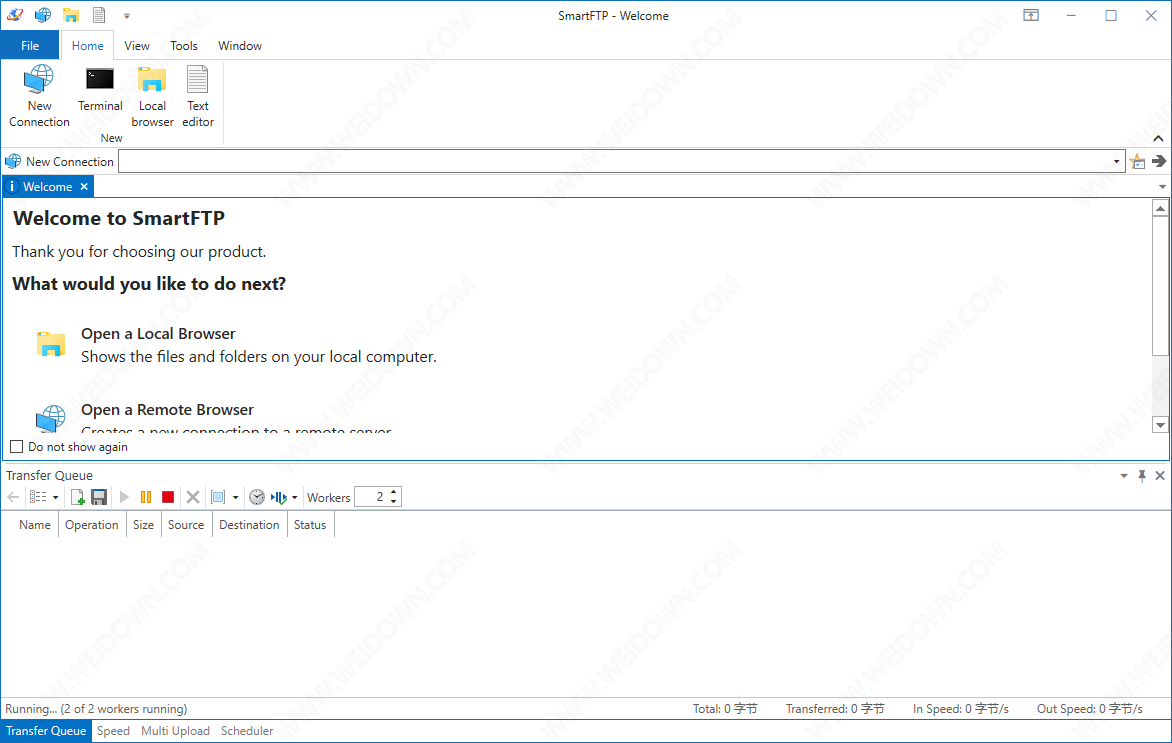Select the Welcome document tab
The width and height of the screenshot is (1172, 743).
pyautogui.click(x=48, y=187)
